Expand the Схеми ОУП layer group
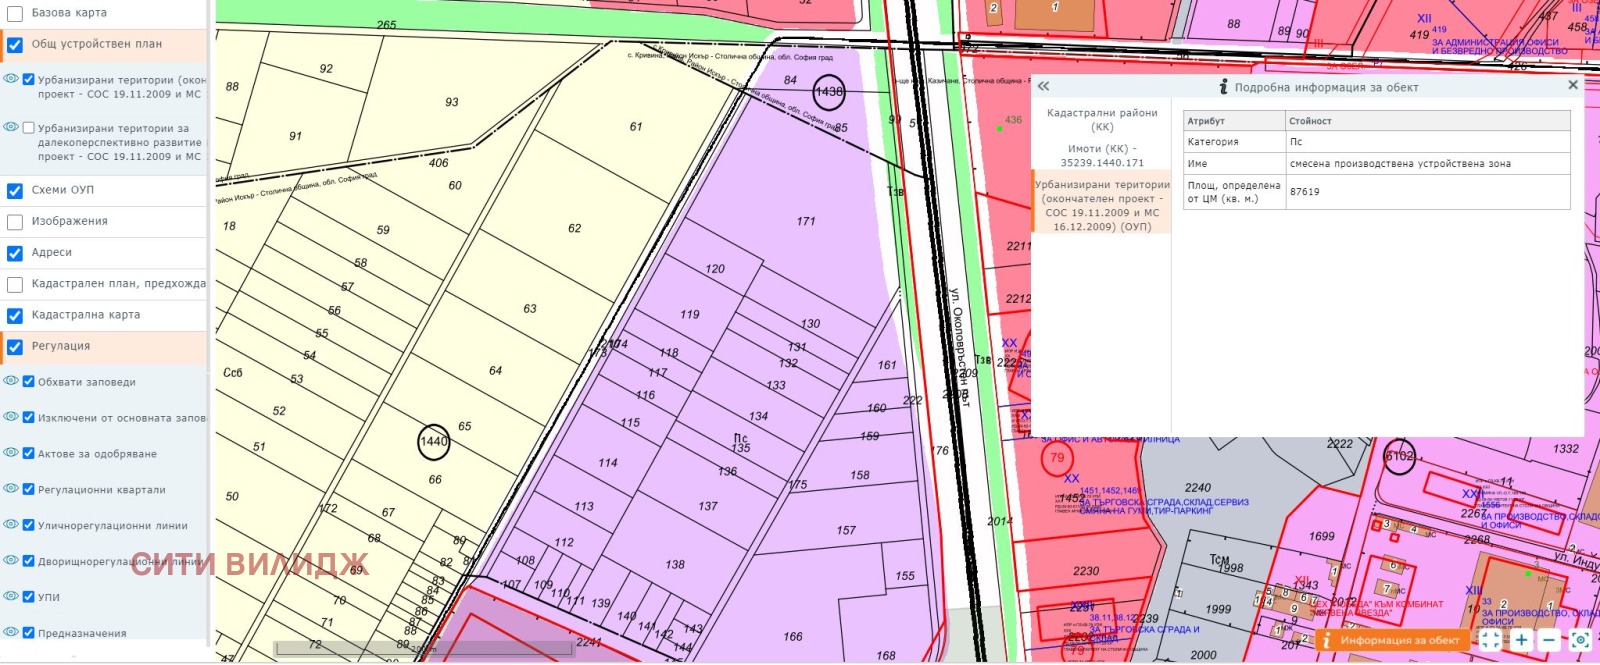1600x665 pixels. coord(63,190)
